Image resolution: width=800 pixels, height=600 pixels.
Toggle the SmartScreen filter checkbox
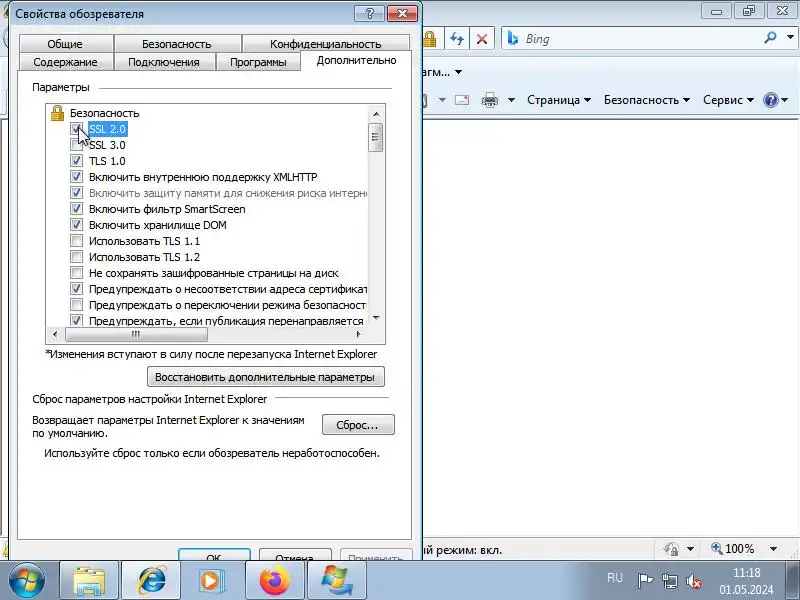click(x=76, y=209)
